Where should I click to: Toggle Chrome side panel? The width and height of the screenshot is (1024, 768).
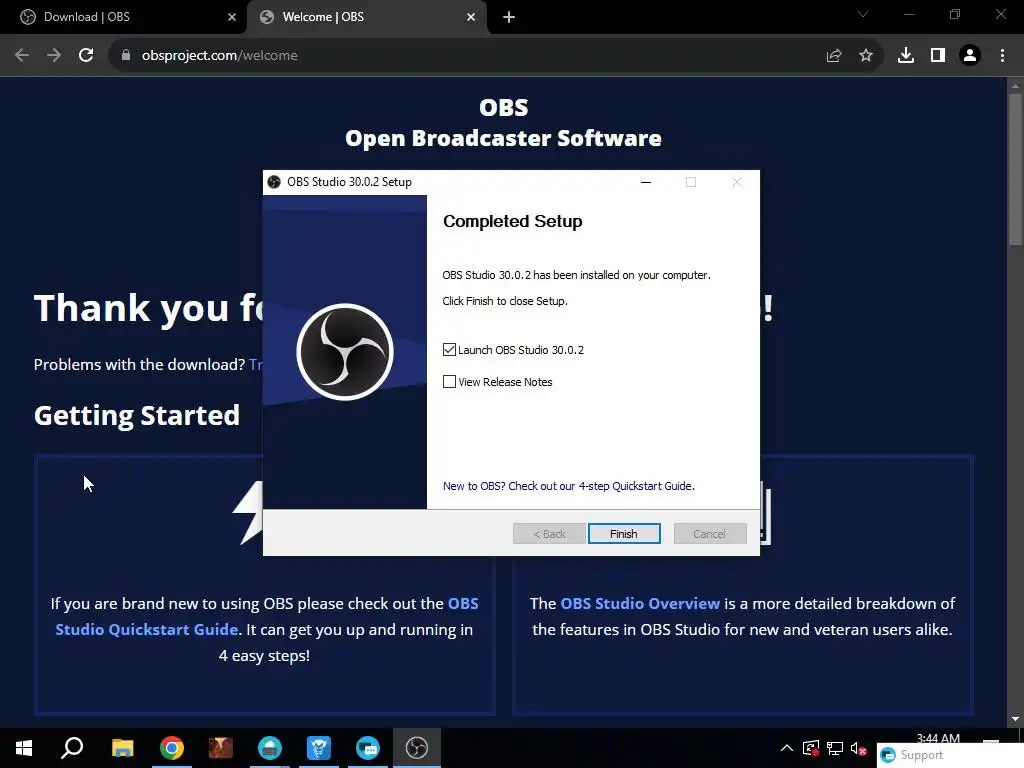click(938, 56)
